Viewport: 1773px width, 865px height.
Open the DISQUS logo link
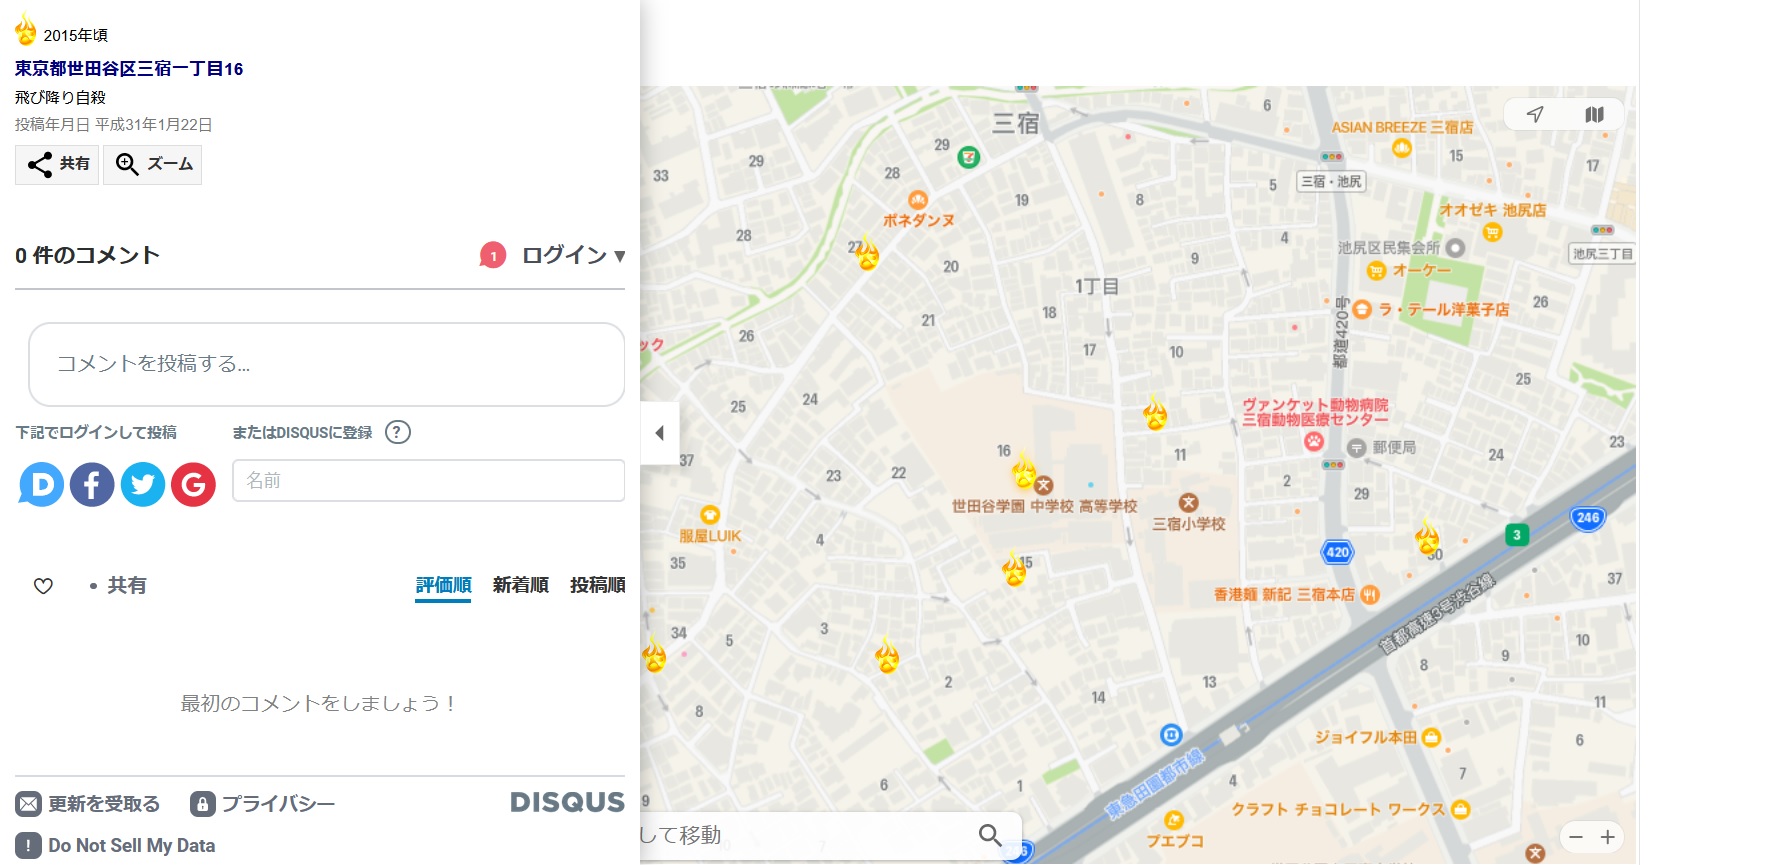567,802
